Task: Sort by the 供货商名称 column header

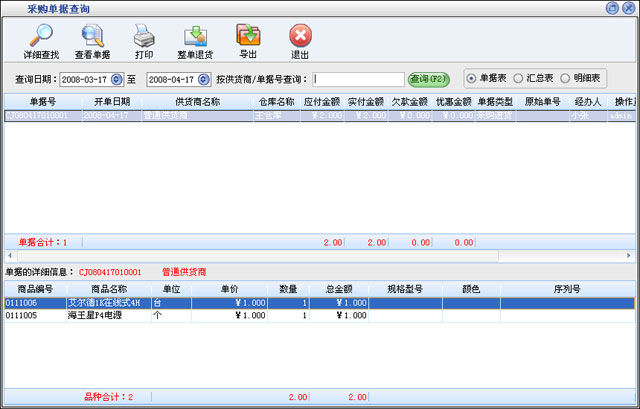Action: pyautogui.click(x=197, y=102)
